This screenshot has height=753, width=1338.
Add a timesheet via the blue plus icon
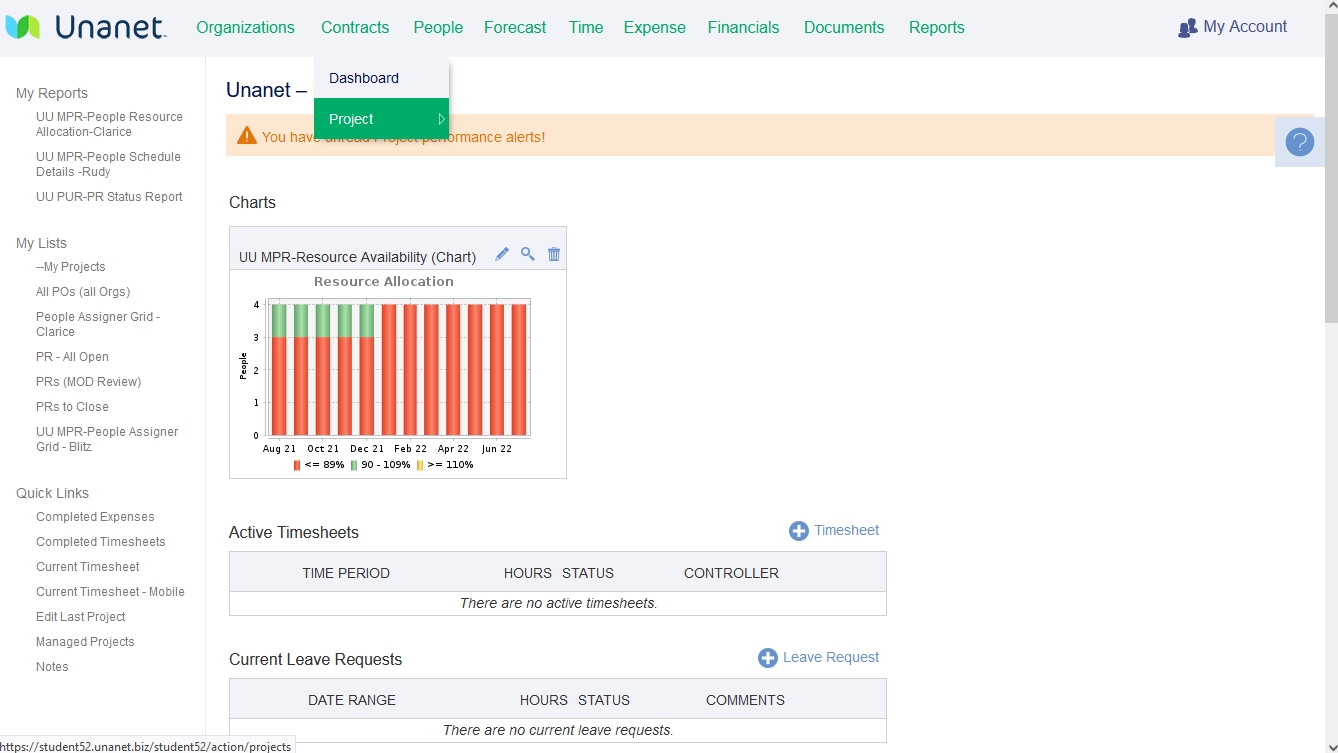coord(798,530)
